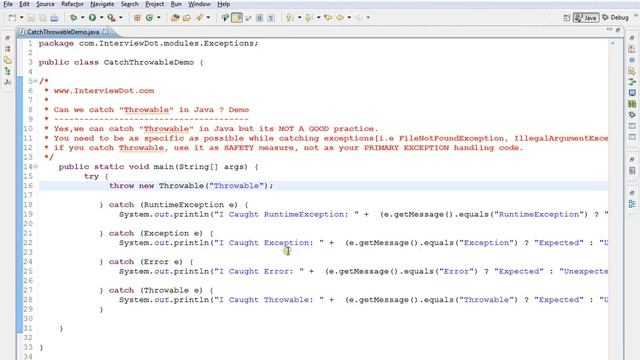Screen dimensions: 640x360
Task: Open the New Java Class dropdown arrow
Action: [x=158, y=18]
